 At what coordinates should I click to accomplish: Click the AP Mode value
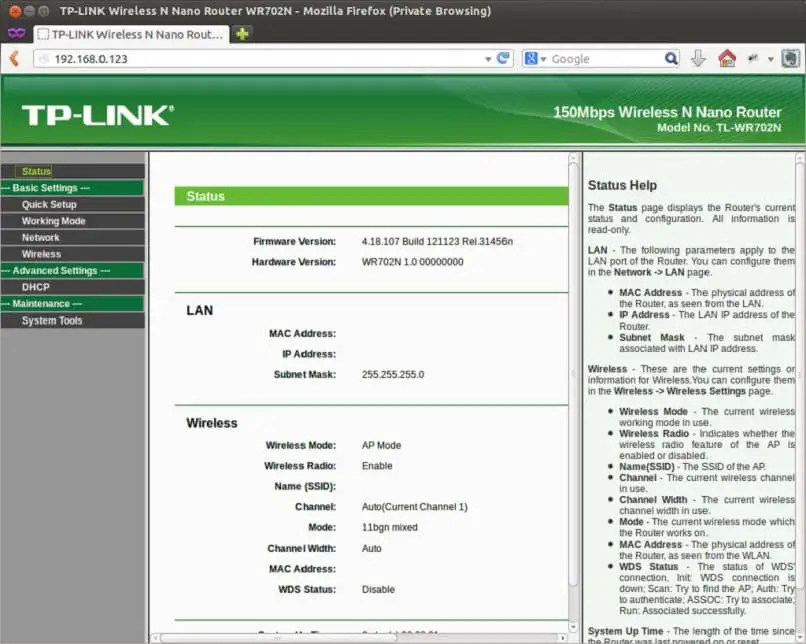point(381,445)
